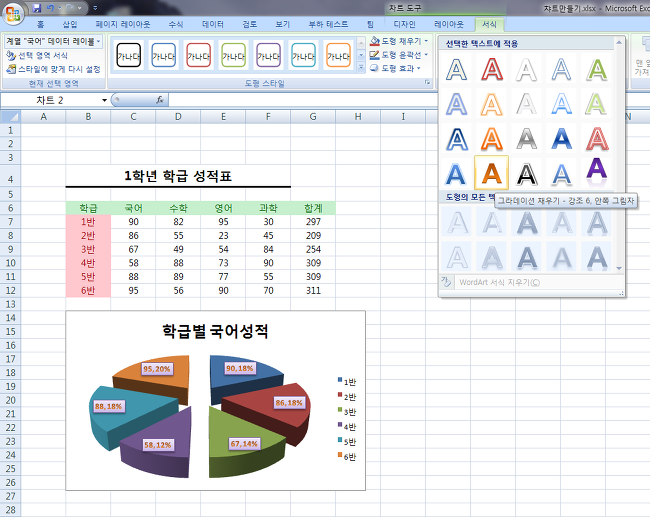This screenshot has height=517, width=650.
Task: Switch to 홈 ribbon tab
Action: 40,24
